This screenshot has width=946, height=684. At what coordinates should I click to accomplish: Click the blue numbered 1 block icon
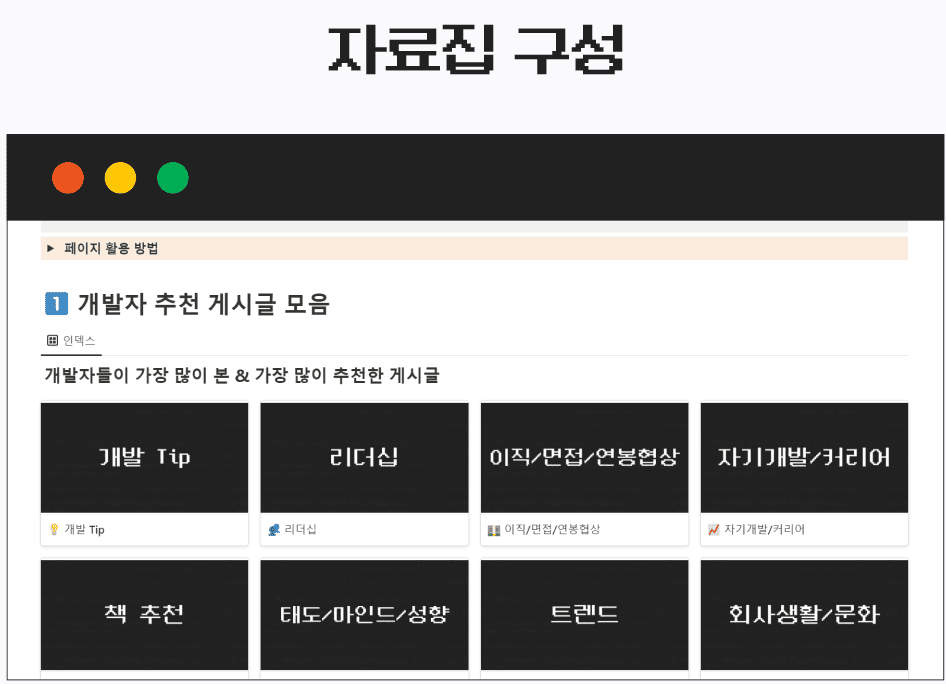[55, 304]
